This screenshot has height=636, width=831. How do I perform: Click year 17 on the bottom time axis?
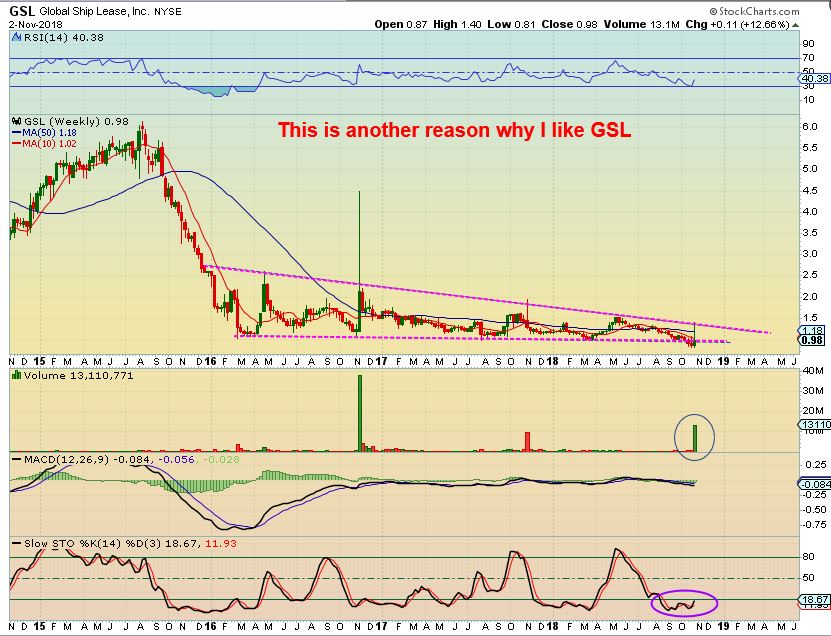[x=381, y=626]
